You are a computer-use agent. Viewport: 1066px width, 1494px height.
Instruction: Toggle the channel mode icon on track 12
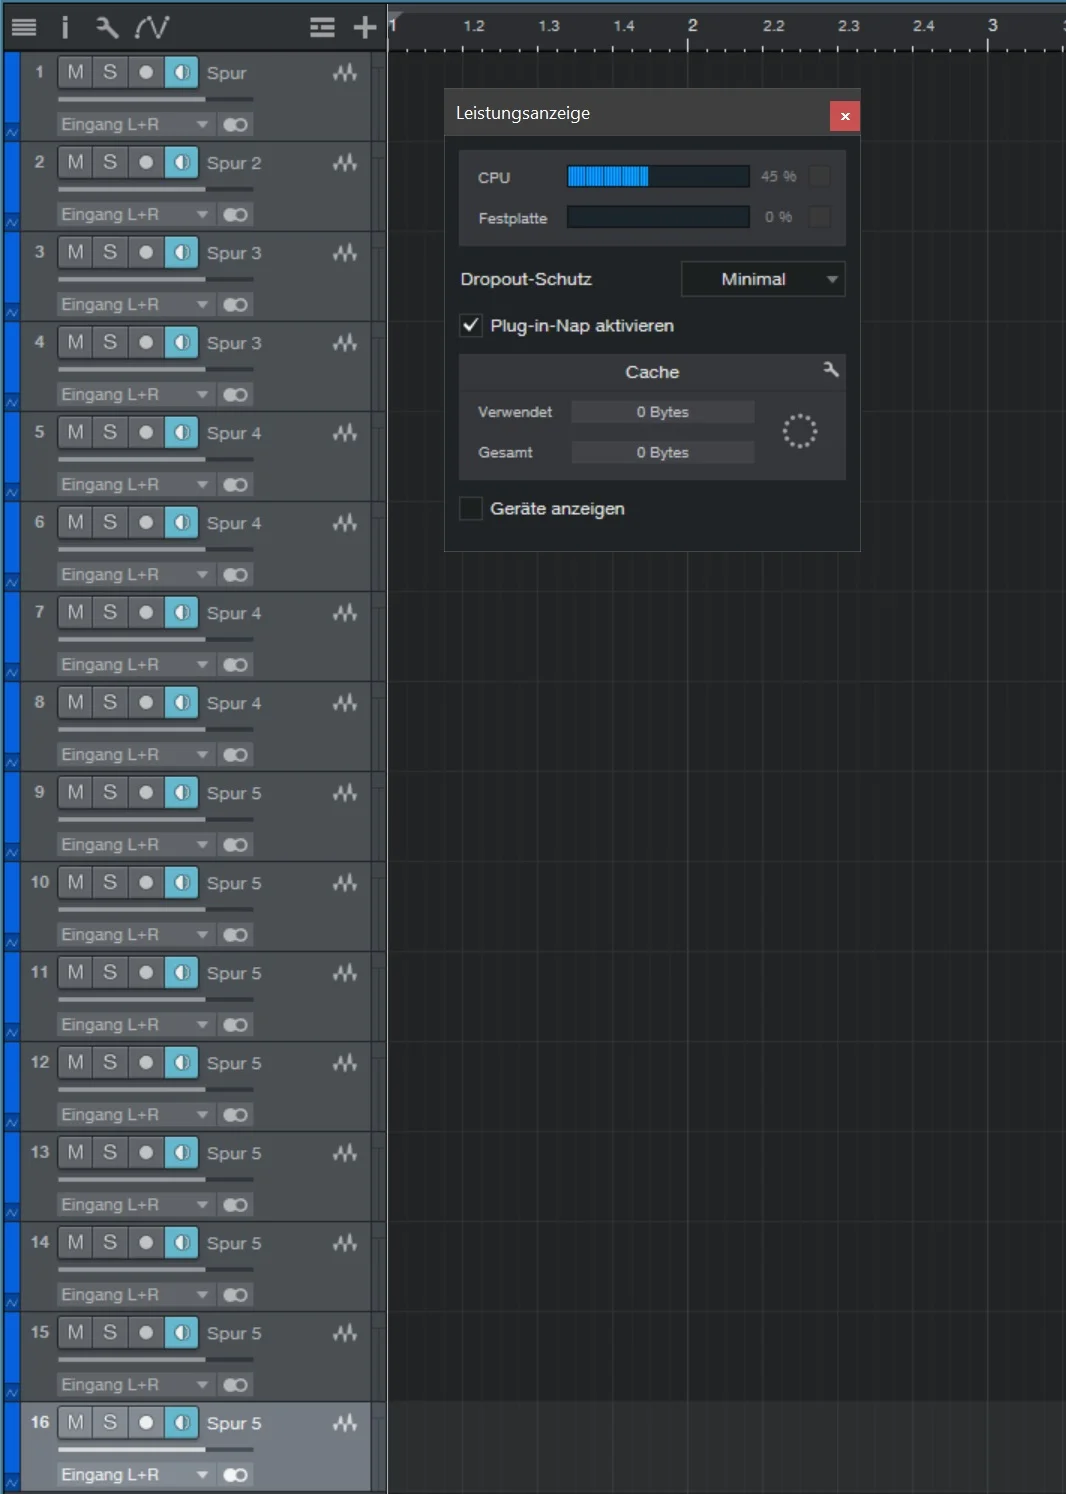[x=236, y=1115]
